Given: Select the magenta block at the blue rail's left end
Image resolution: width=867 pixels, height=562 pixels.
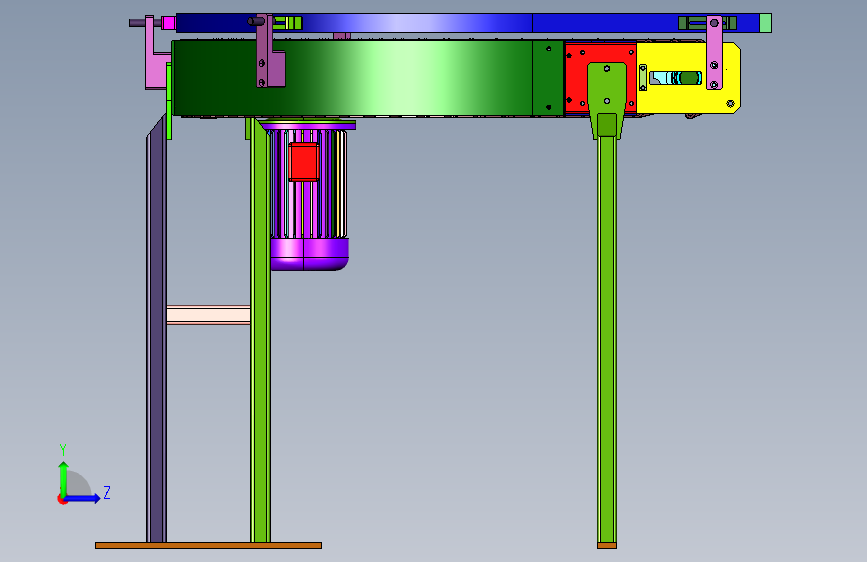Looking at the screenshot, I should coord(169,23).
